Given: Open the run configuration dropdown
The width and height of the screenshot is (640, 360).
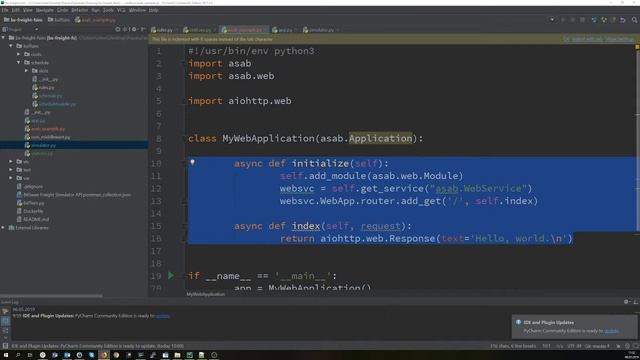Looking at the screenshot, I should tap(552, 20).
